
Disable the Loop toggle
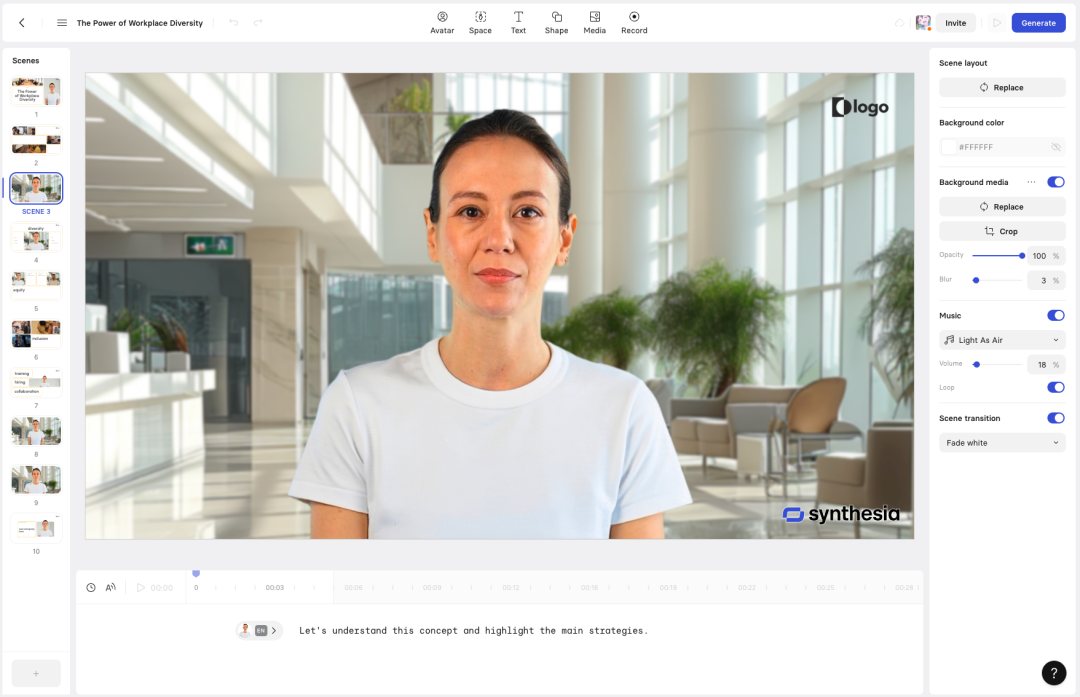(1055, 387)
